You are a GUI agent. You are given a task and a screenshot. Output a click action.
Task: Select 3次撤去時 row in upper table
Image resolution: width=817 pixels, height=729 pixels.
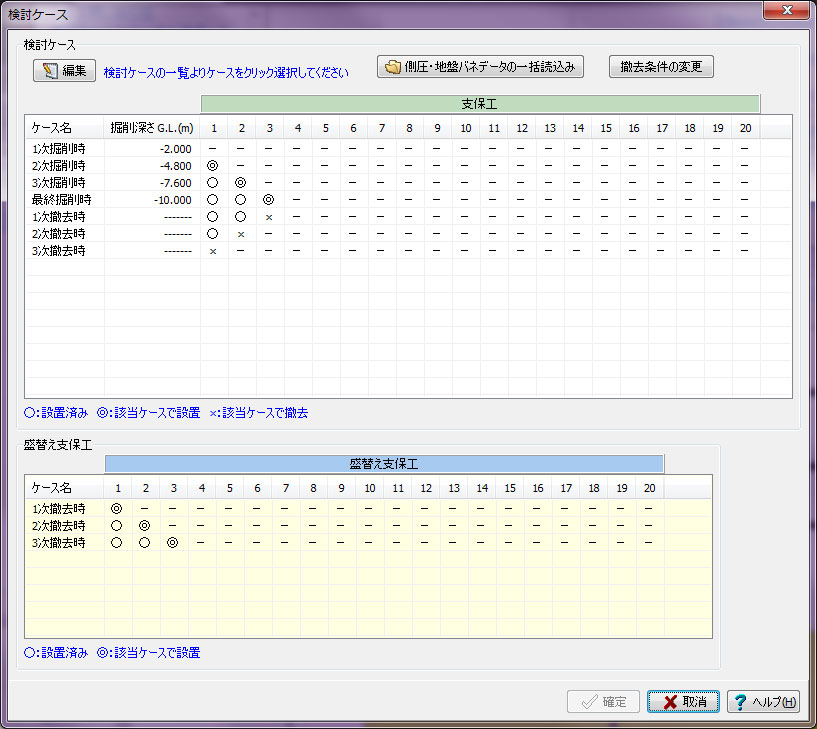pos(408,251)
